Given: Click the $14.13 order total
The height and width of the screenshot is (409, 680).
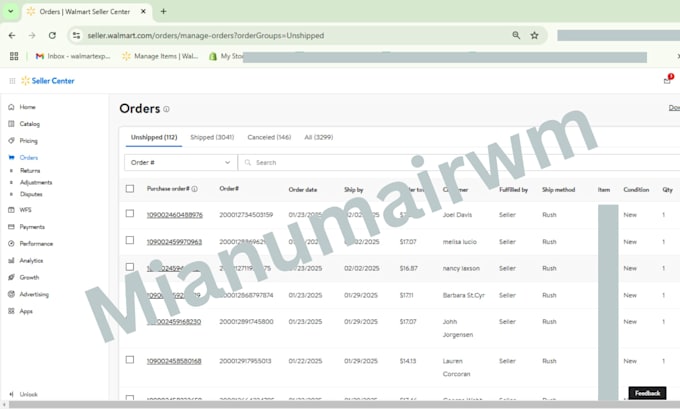Looking at the screenshot, I should (x=408, y=361).
